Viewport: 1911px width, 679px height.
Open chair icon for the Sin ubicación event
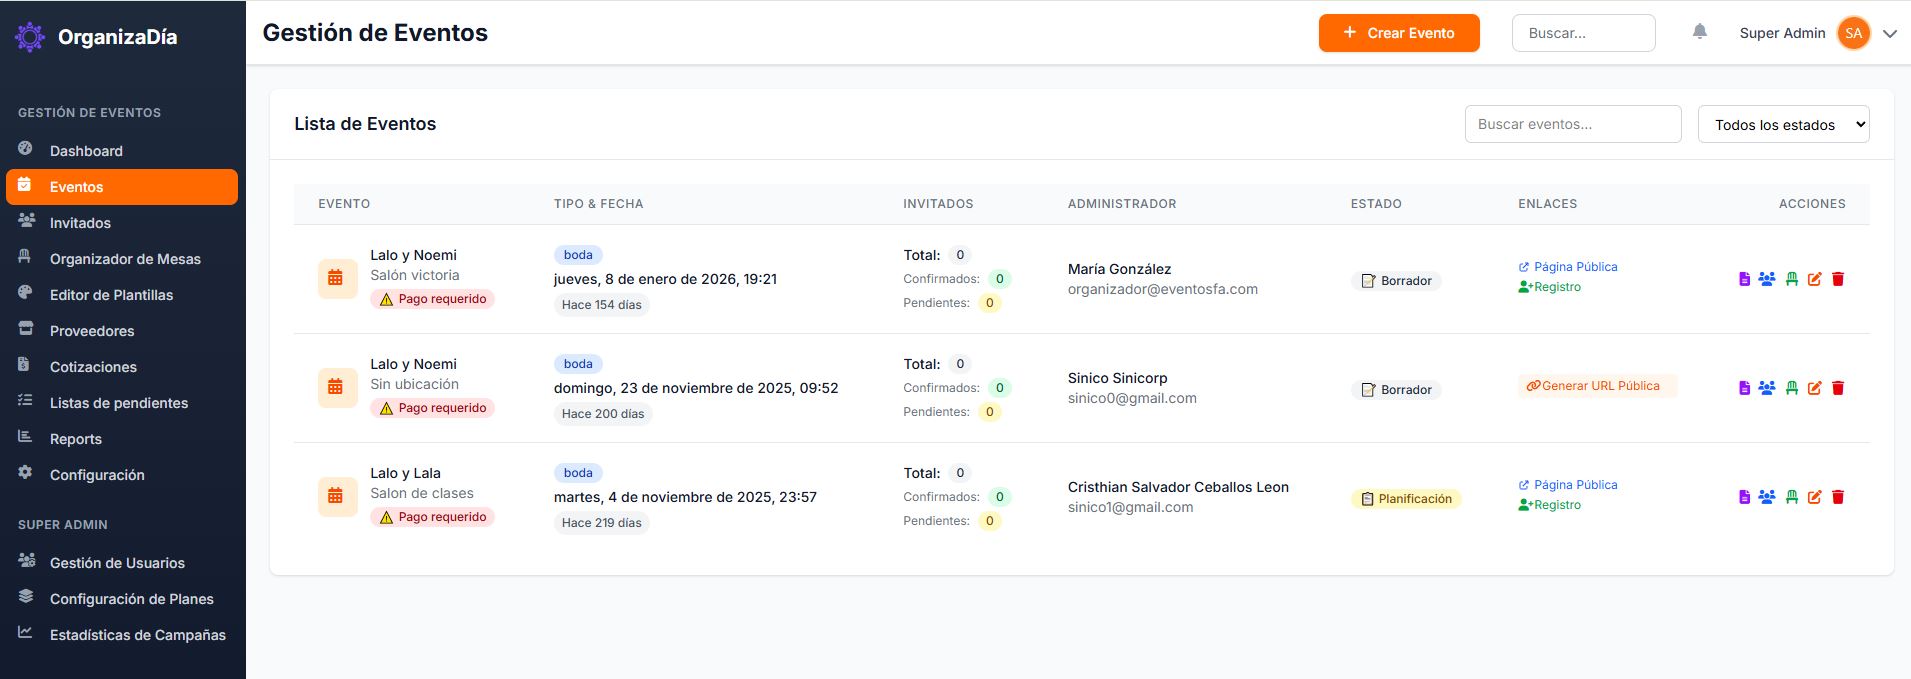(1791, 388)
